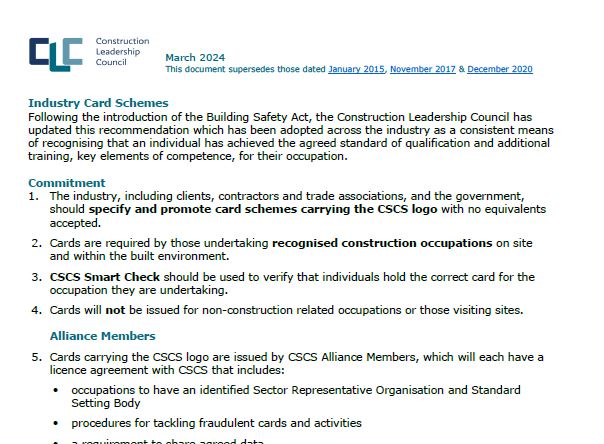Open the November 2017 document link
Viewport: 604px width, 444px height.
click(x=423, y=70)
